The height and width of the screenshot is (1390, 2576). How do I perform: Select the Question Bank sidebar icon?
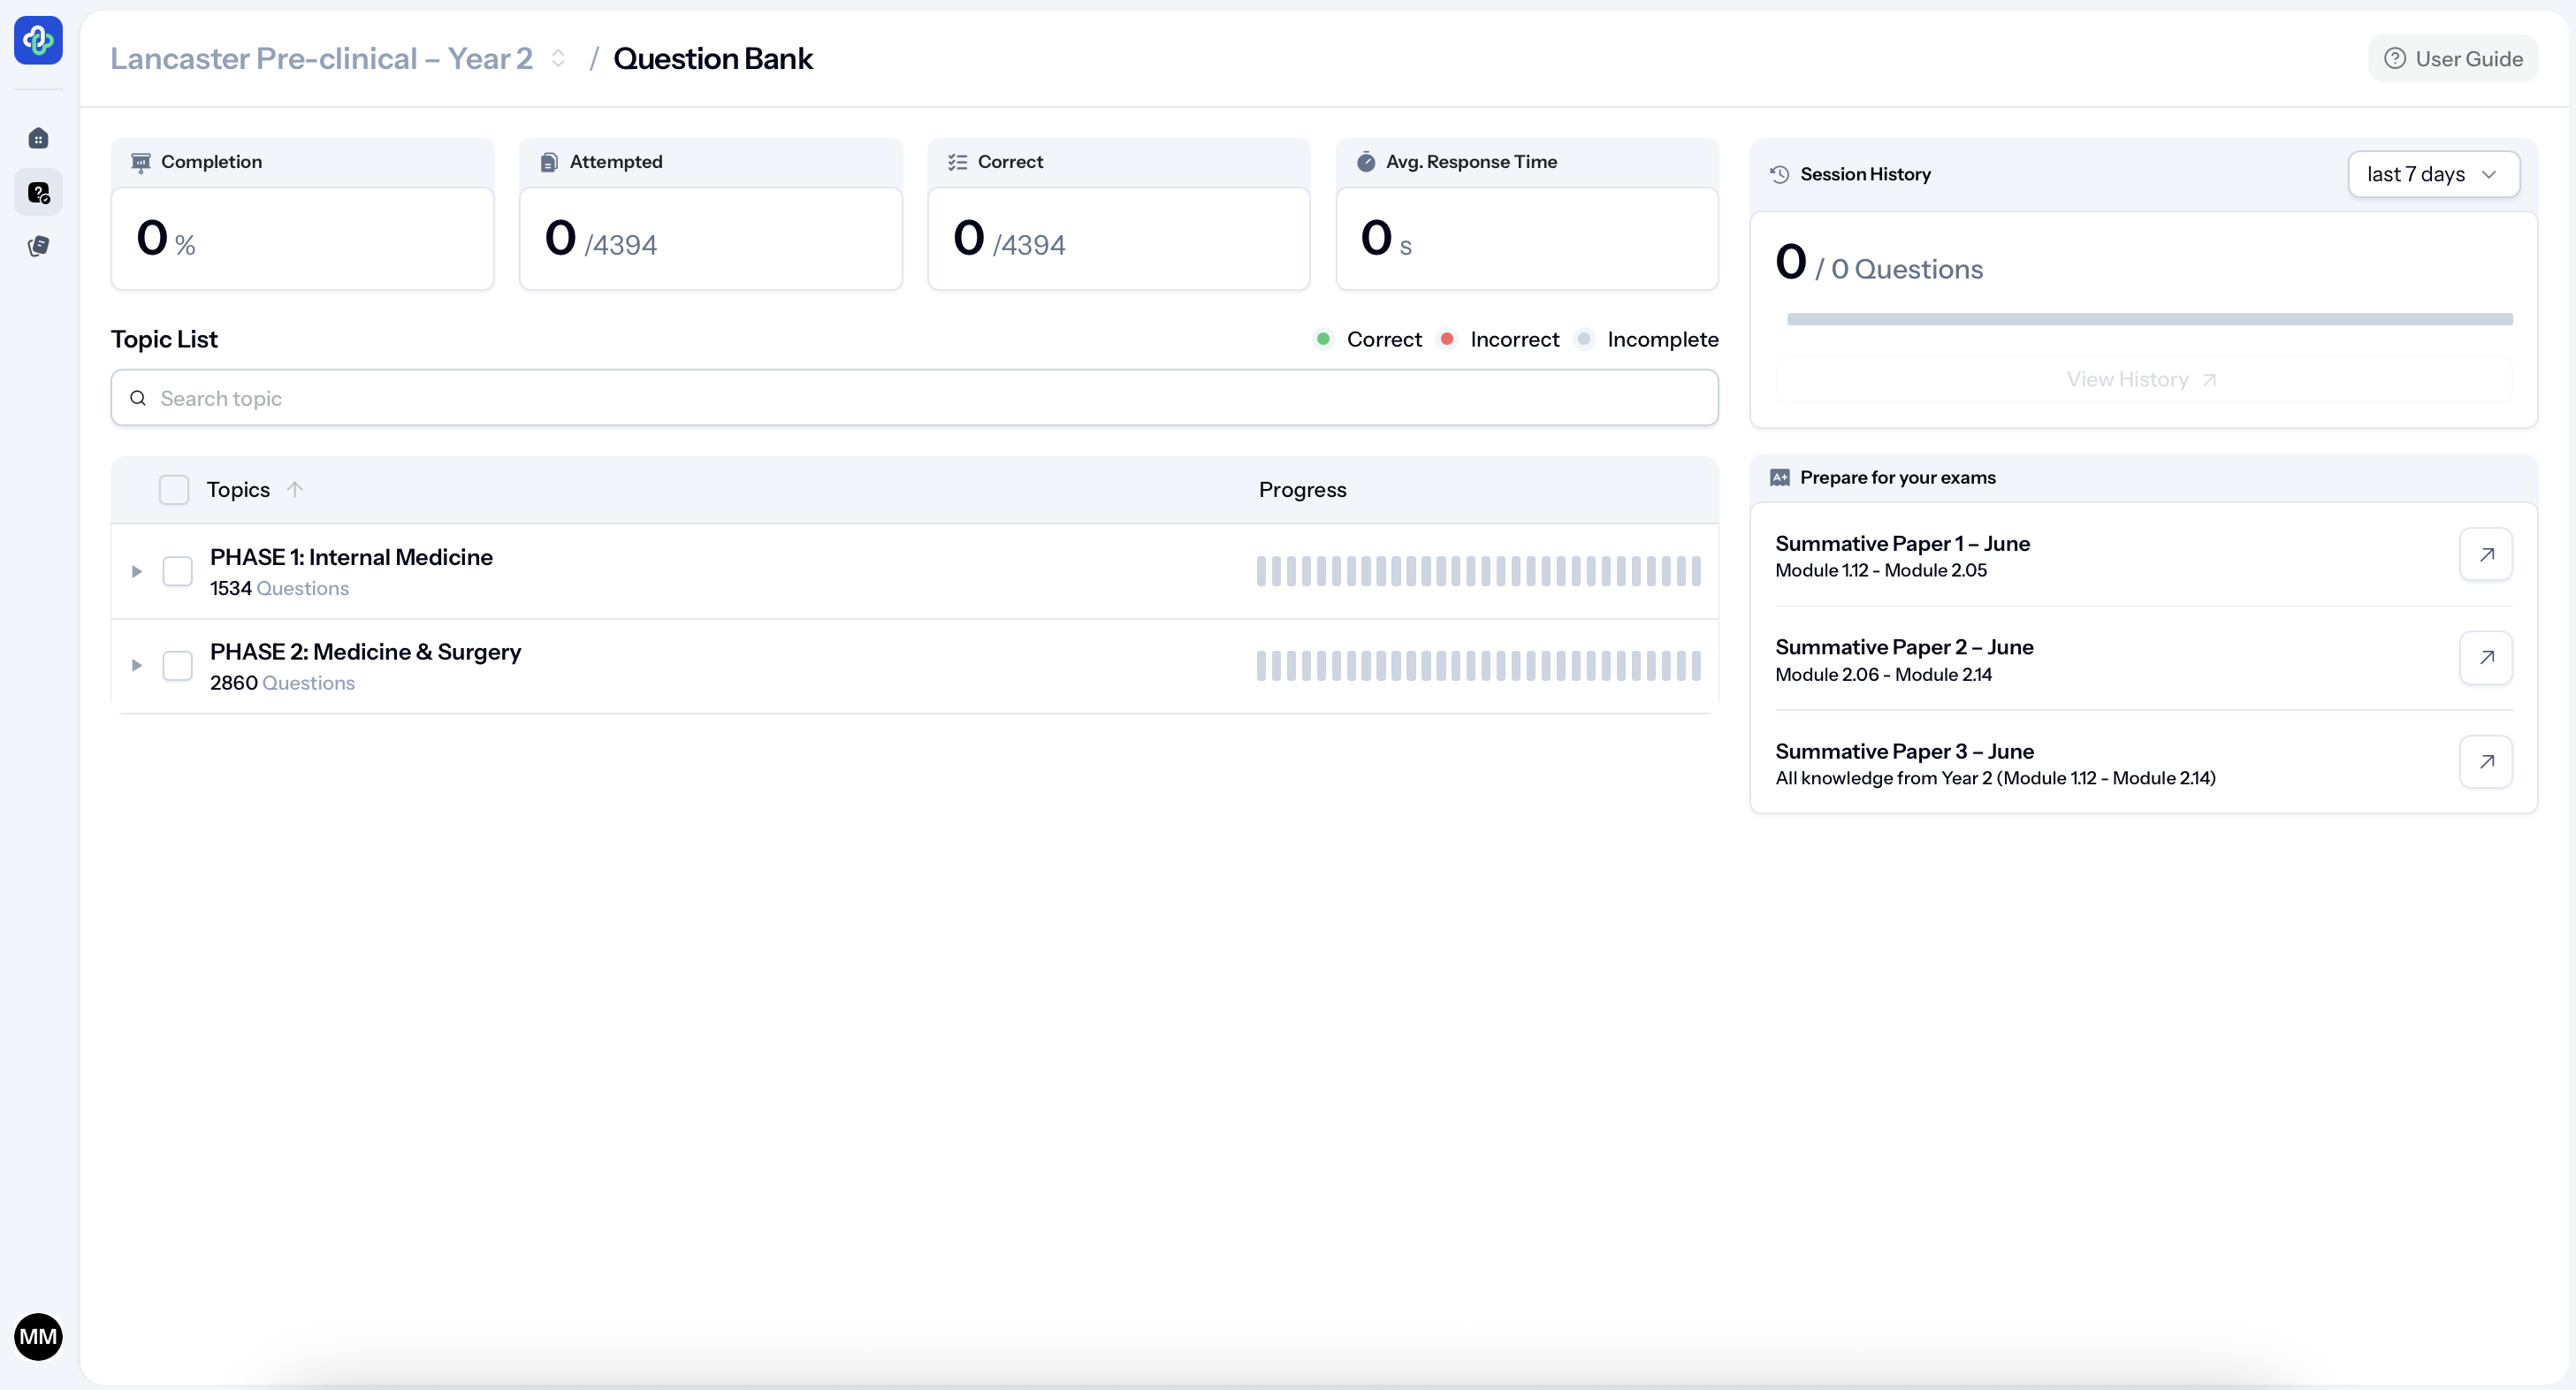tap(38, 192)
